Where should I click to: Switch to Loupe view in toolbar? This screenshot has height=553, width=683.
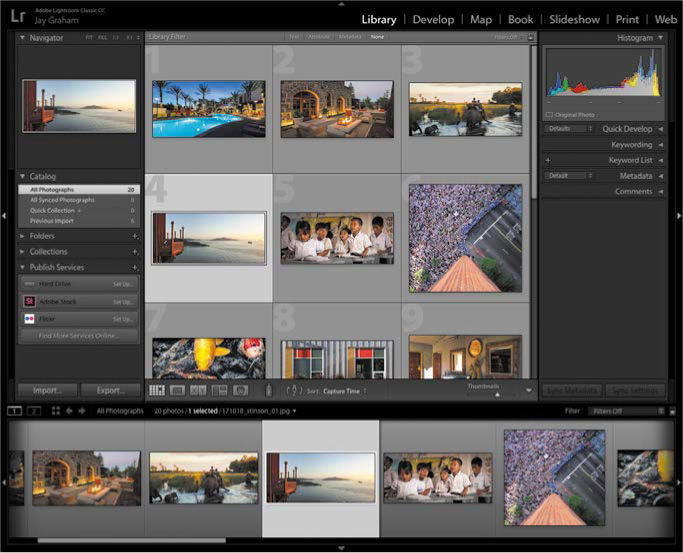(178, 390)
